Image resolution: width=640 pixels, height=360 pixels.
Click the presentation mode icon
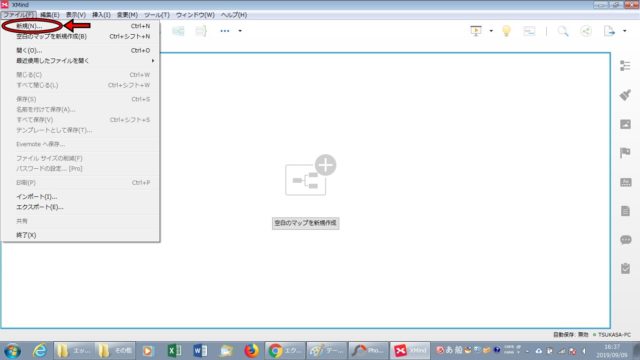point(476,31)
